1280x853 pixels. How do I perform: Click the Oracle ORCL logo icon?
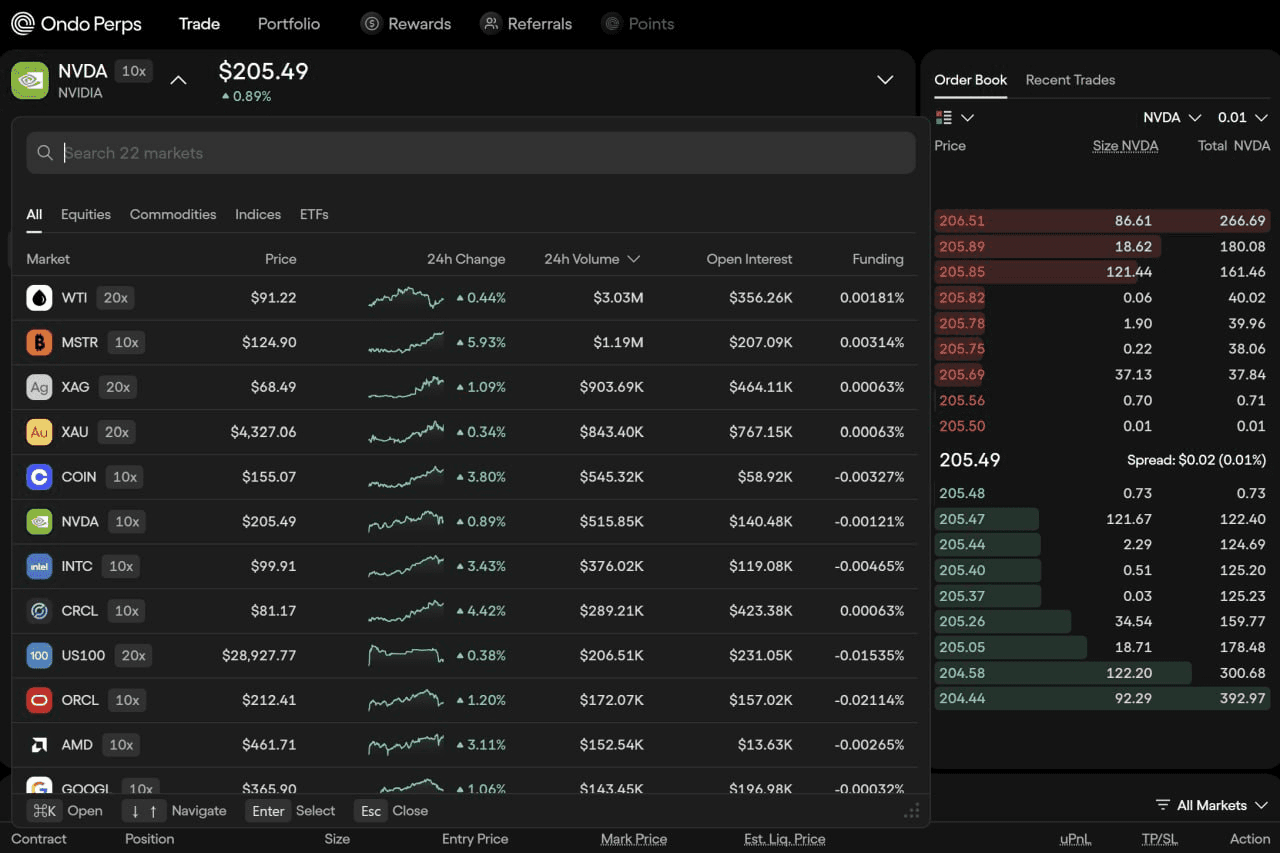pyautogui.click(x=39, y=700)
